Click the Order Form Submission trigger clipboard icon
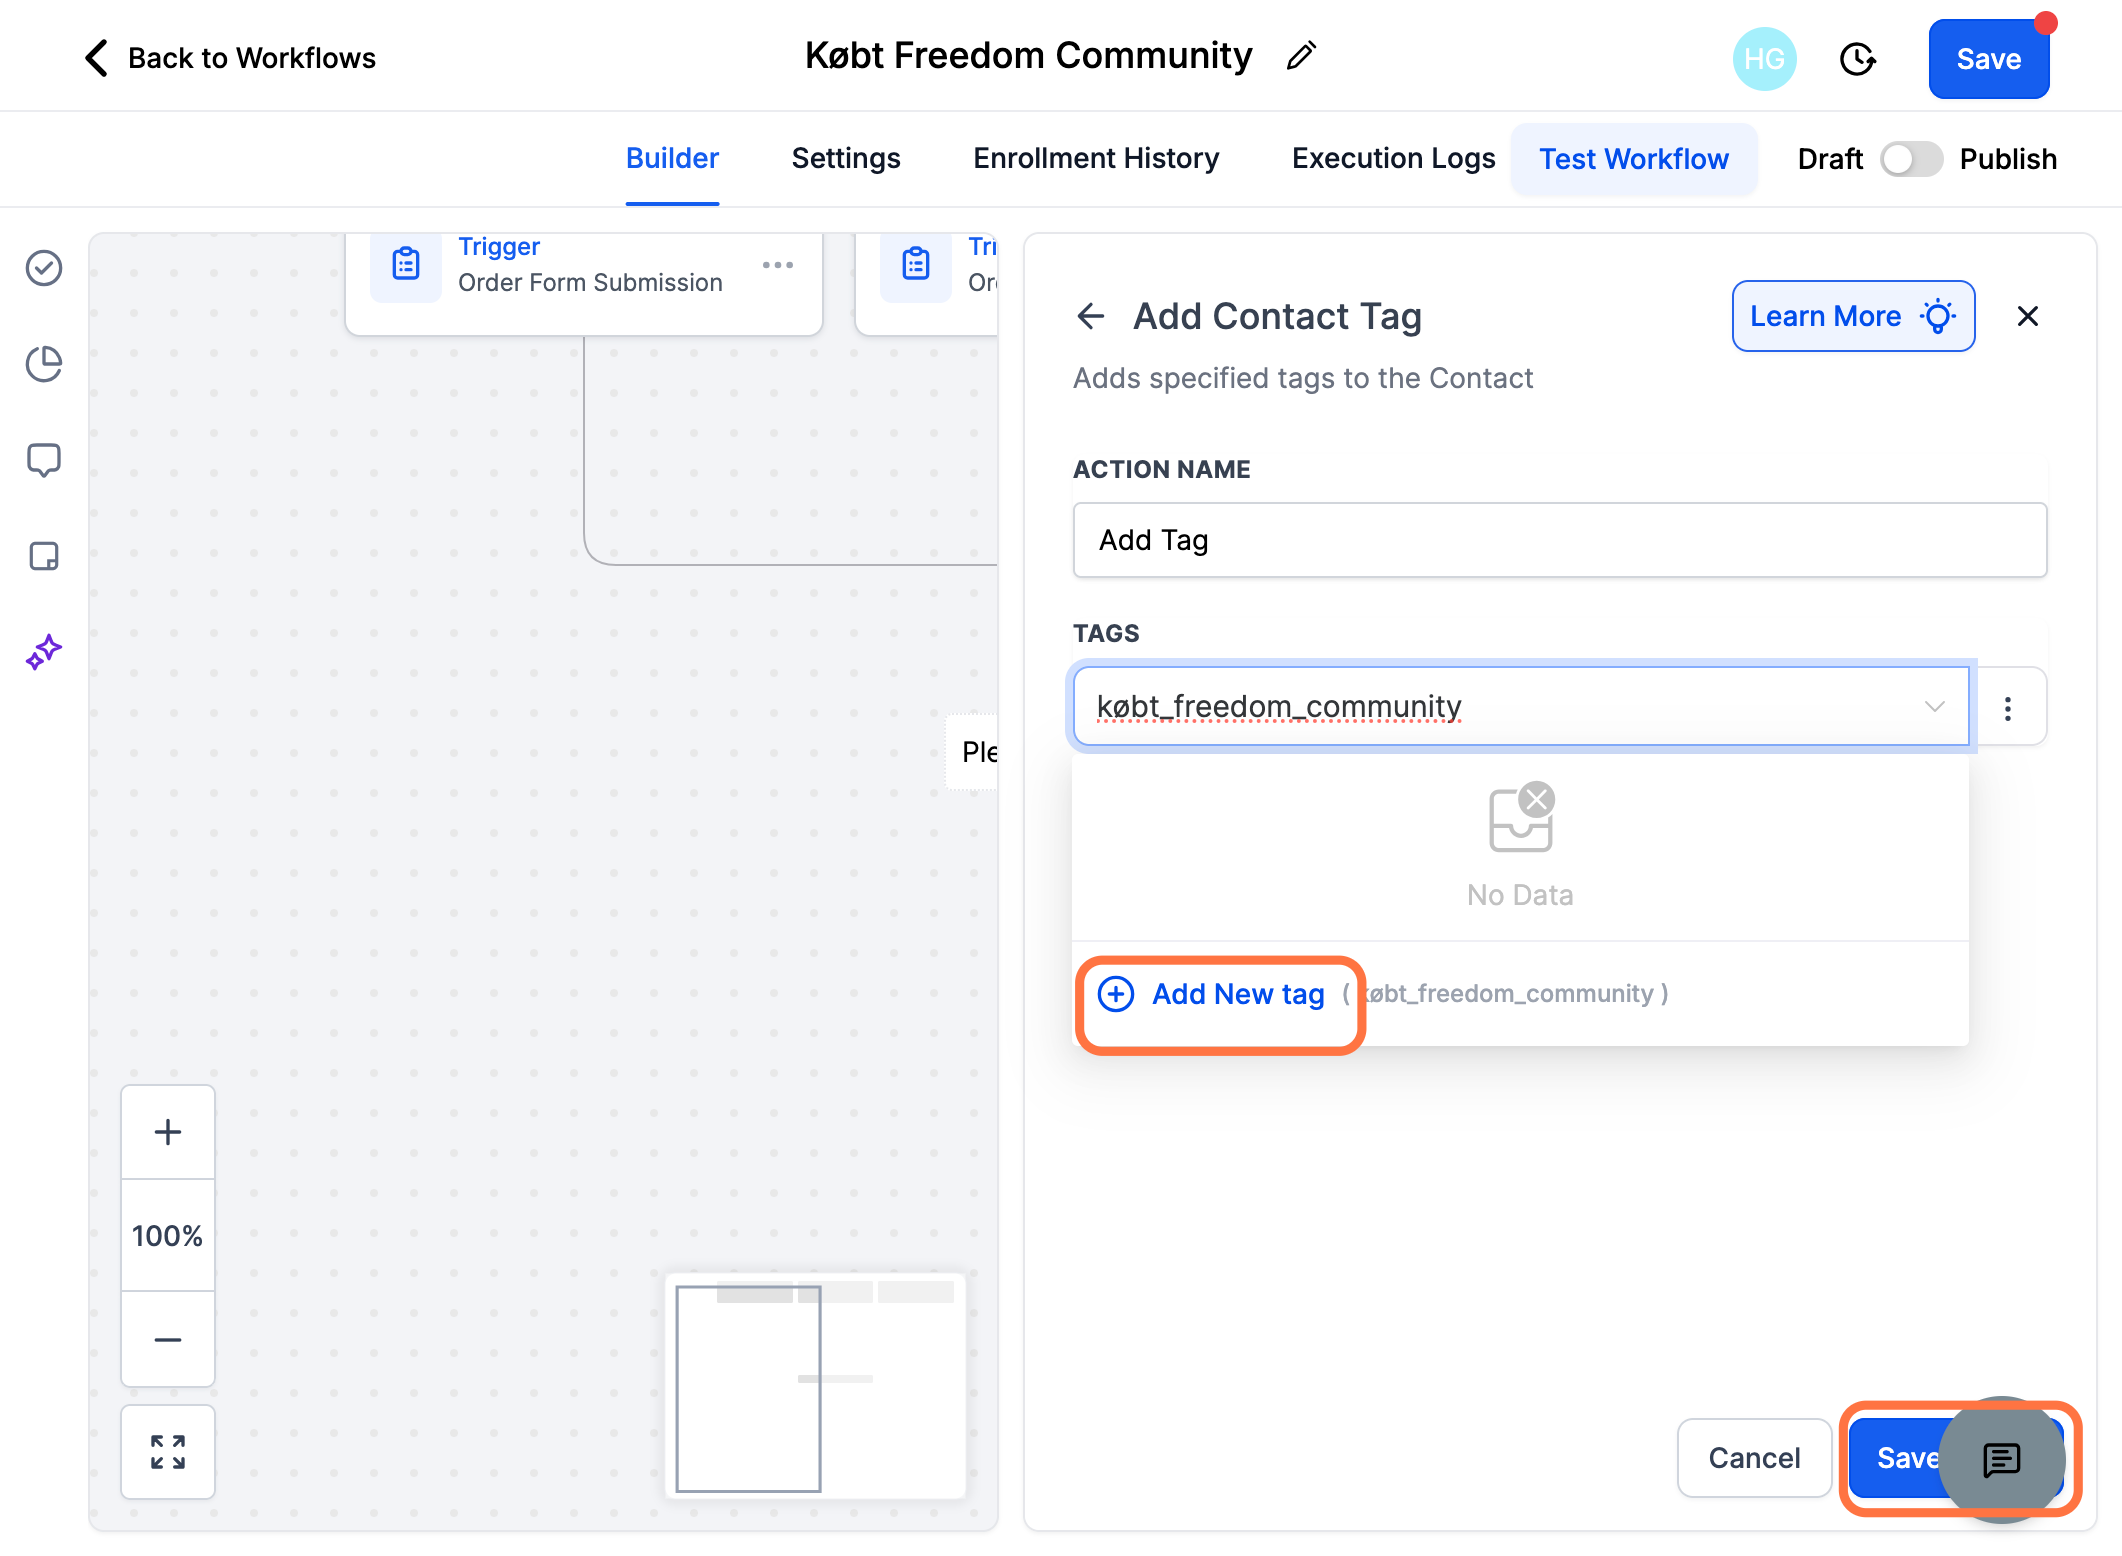This screenshot has width=2122, height=1556. click(x=406, y=264)
